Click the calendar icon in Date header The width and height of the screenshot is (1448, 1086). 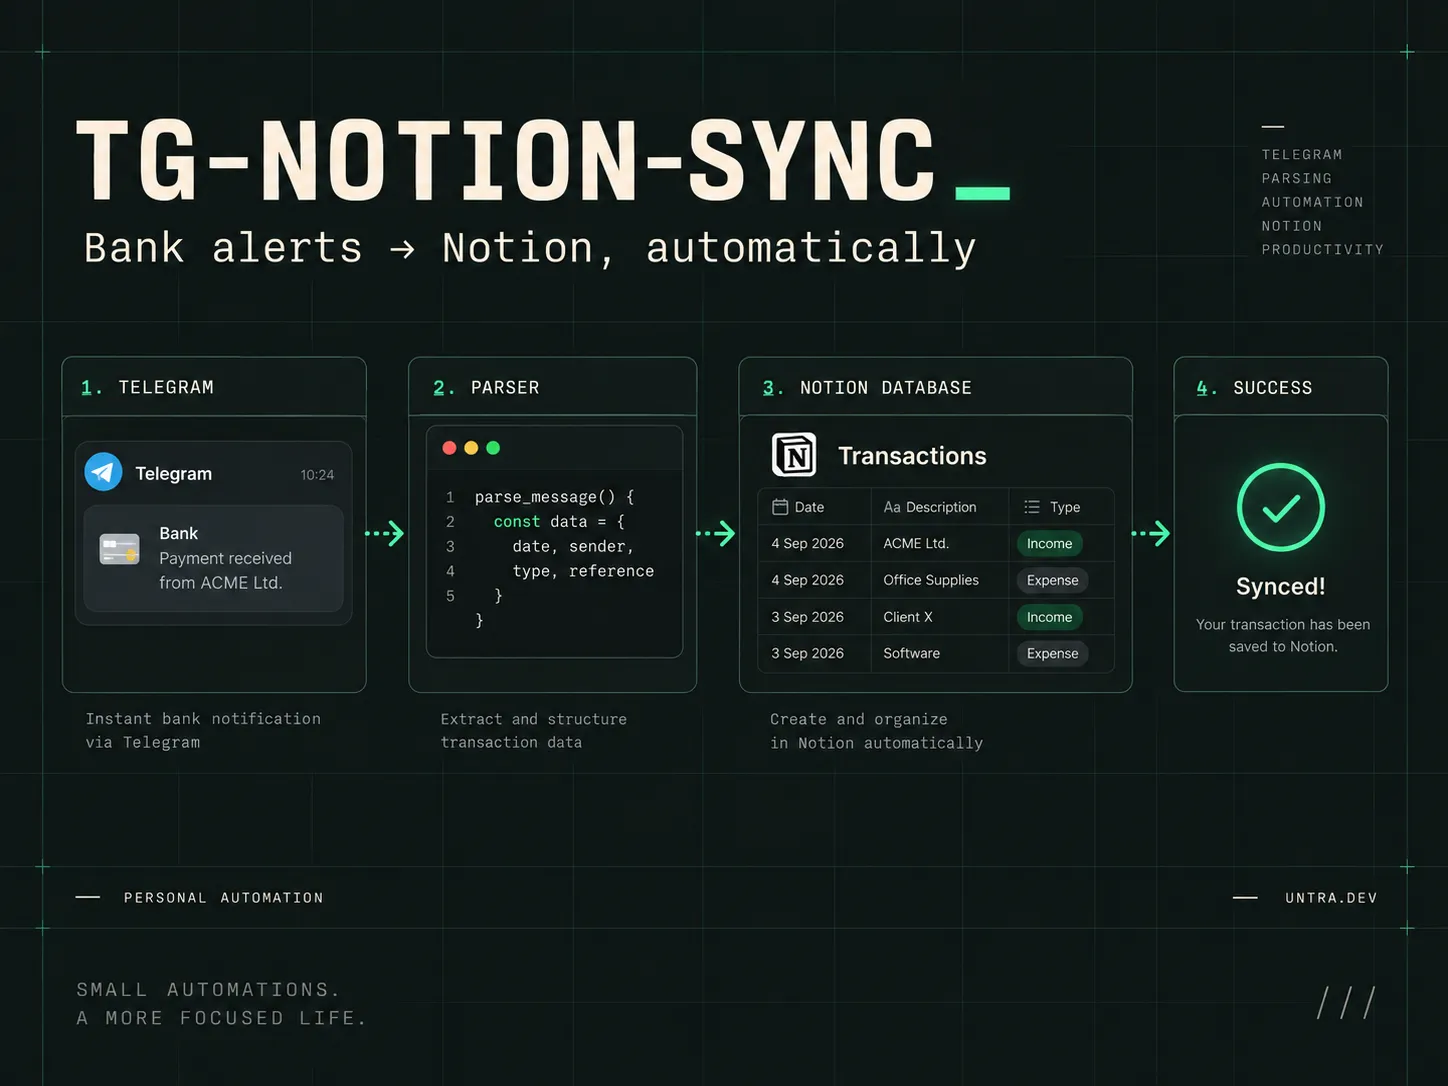pyautogui.click(x=780, y=507)
